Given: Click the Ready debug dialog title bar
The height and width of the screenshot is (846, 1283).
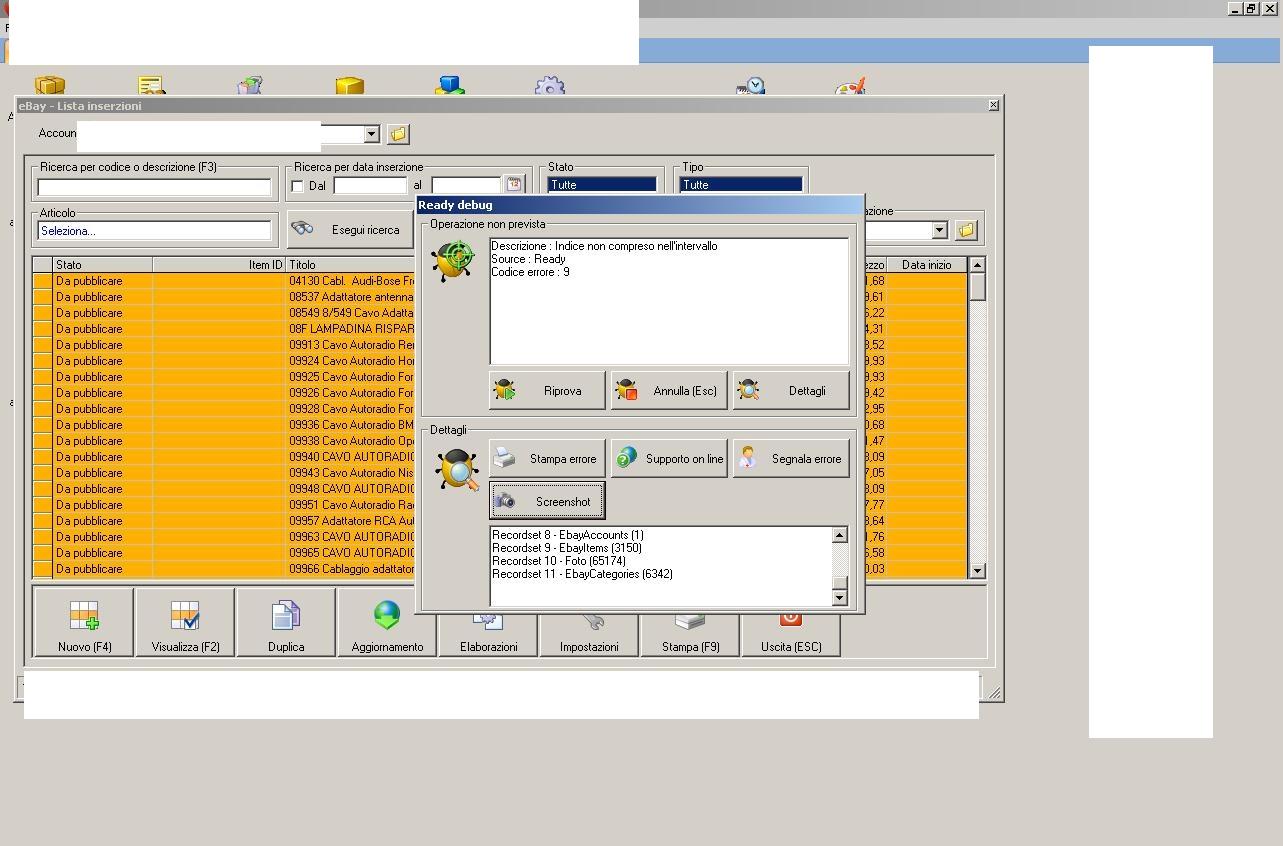Looking at the screenshot, I should point(640,205).
